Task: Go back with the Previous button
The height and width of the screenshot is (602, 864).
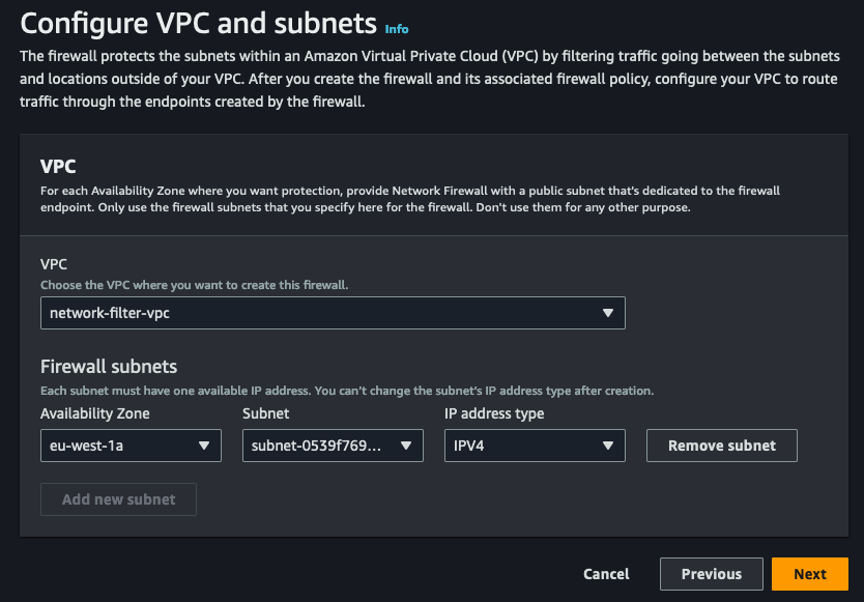Action: coord(711,574)
